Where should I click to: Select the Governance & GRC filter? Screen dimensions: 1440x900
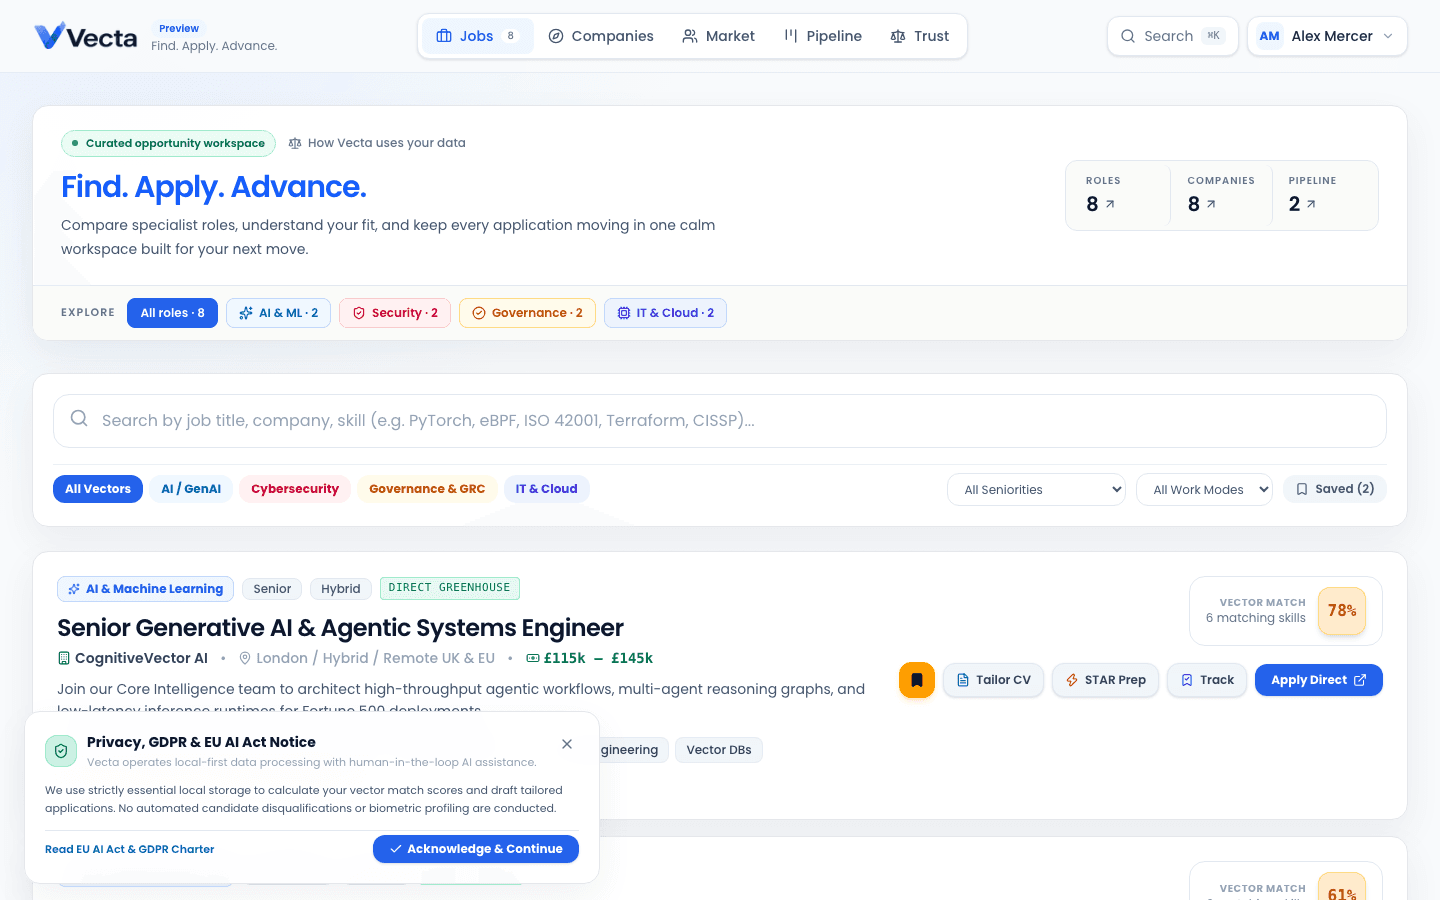pos(427,489)
